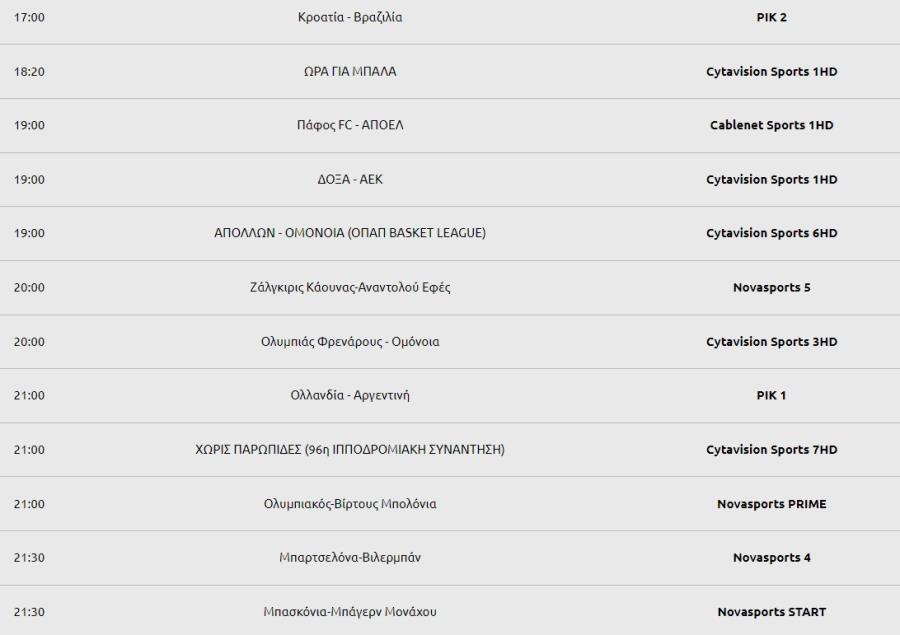The image size is (900, 635).
Task: Click the Cytavision Sports 6HD channel label
Action: pyautogui.click(x=771, y=233)
